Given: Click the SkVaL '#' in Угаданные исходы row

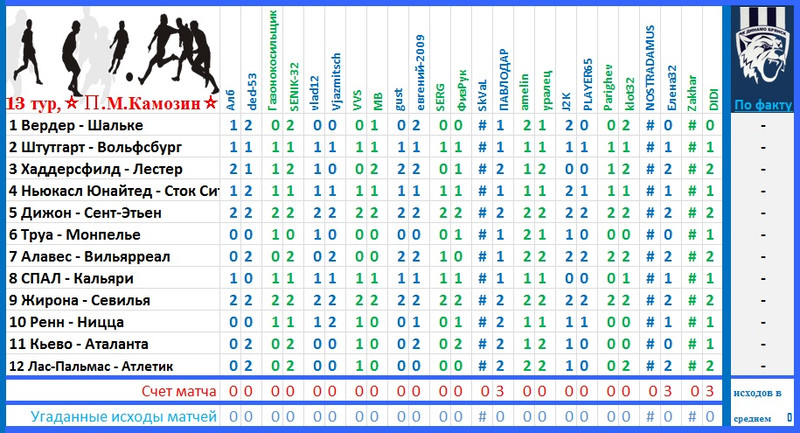Looking at the screenshot, I should tap(482, 417).
